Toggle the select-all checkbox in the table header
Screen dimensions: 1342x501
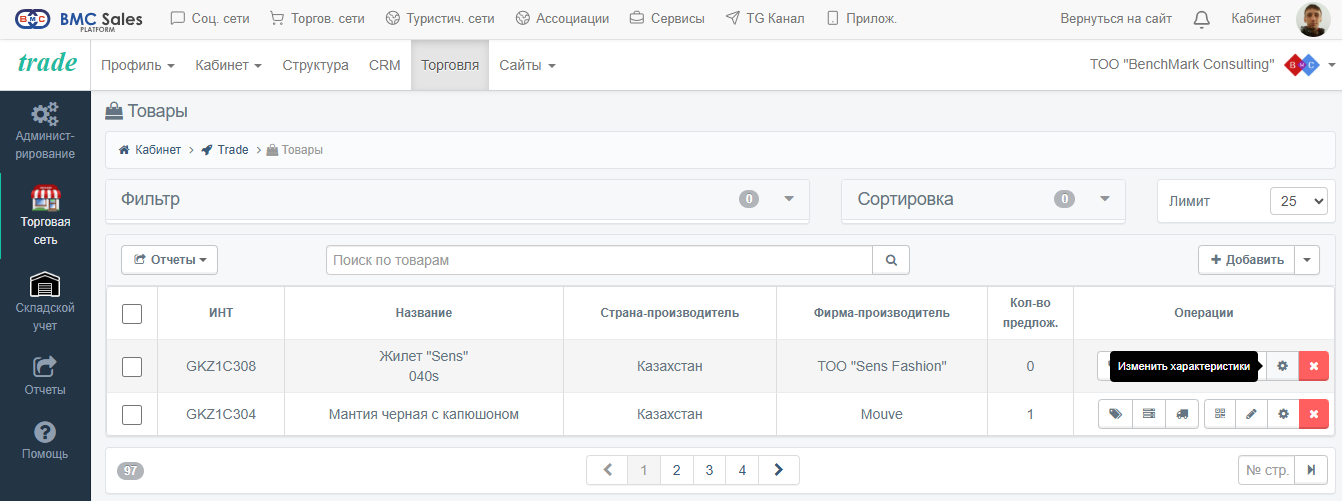[x=132, y=313]
